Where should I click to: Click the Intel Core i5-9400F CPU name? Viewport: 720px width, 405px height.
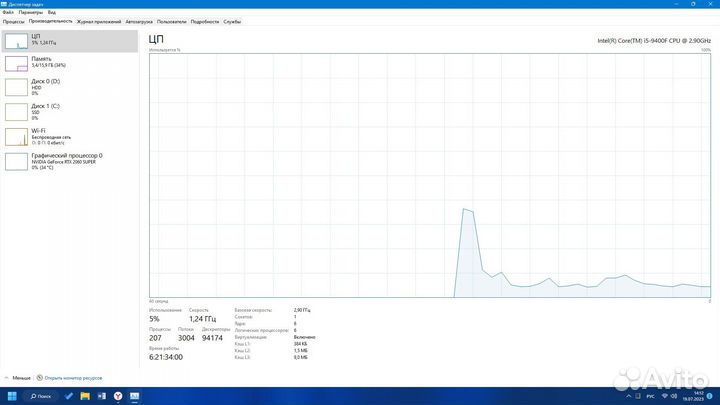[654, 41]
